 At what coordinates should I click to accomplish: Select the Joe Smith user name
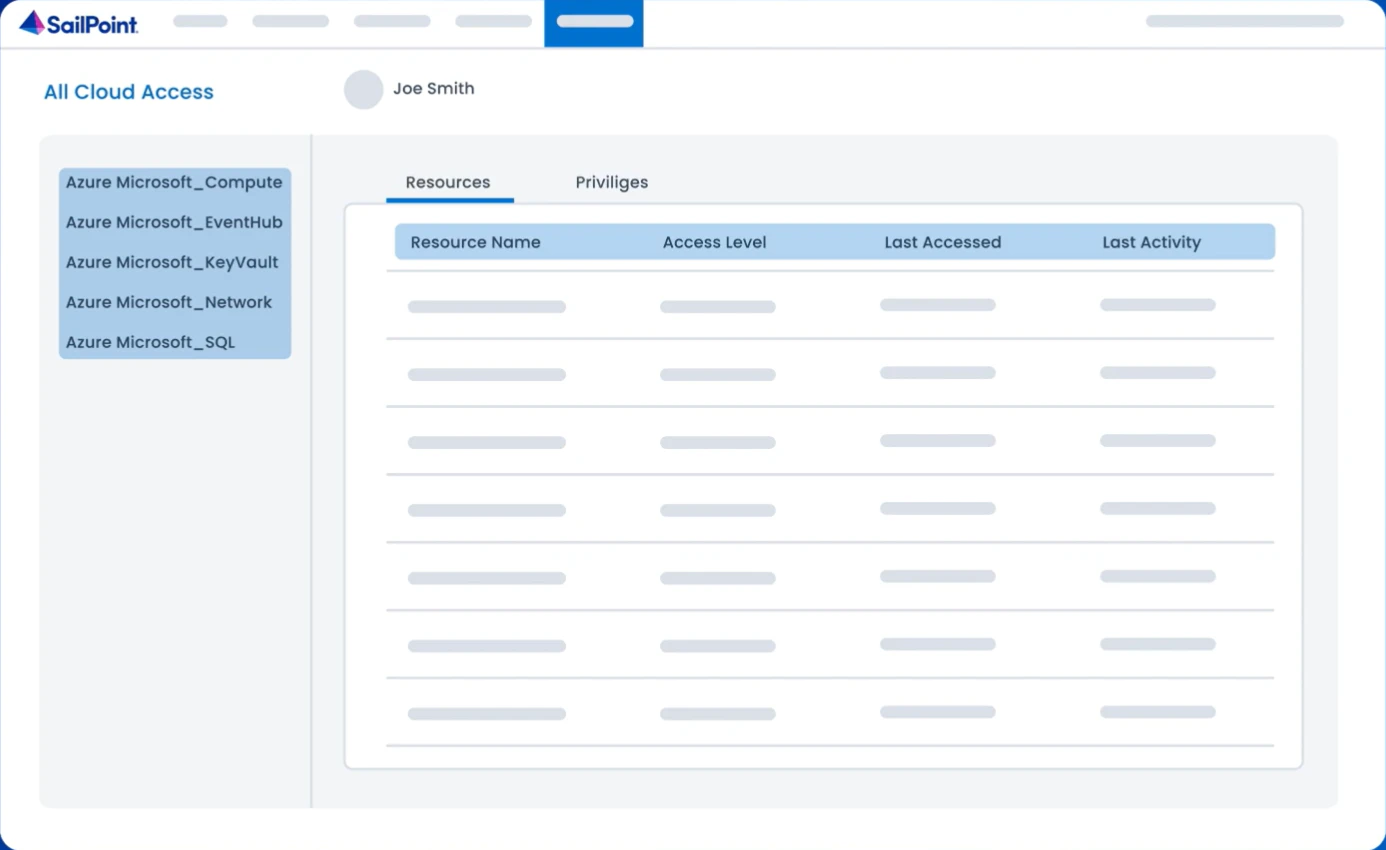click(x=434, y=88)
